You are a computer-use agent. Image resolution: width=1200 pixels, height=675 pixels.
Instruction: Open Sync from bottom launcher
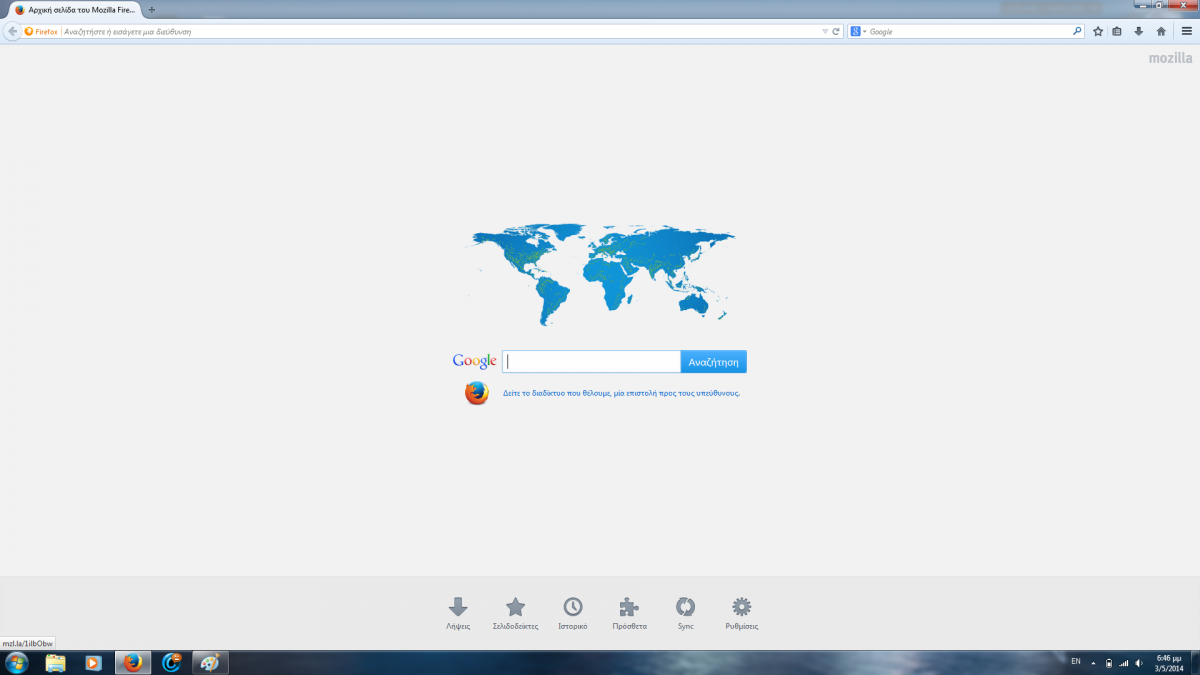pos(685,613)
